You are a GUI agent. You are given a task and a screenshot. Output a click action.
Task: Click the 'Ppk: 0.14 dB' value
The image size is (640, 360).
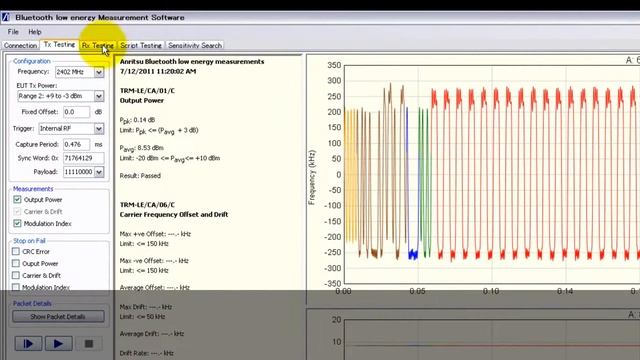coord(137,120)
